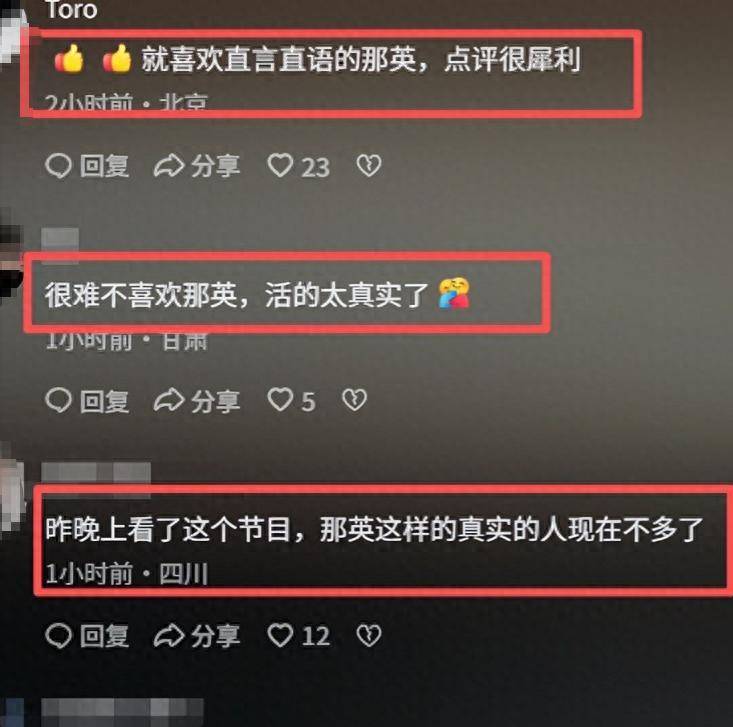Tap the broken heart next to 12 likes

(369, 636)
